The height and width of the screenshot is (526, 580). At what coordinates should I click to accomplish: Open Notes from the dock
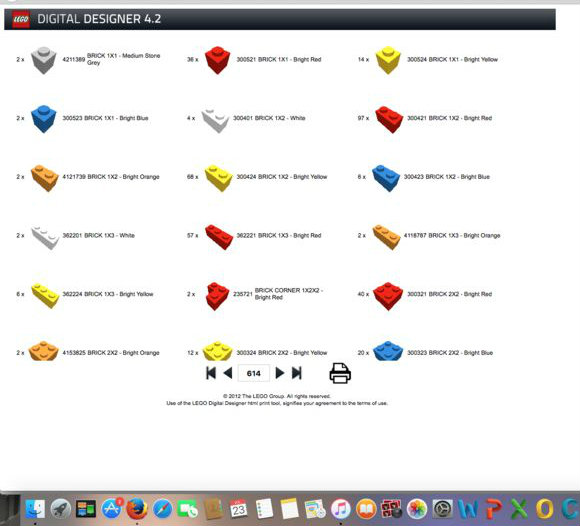(x=289, y=509)
